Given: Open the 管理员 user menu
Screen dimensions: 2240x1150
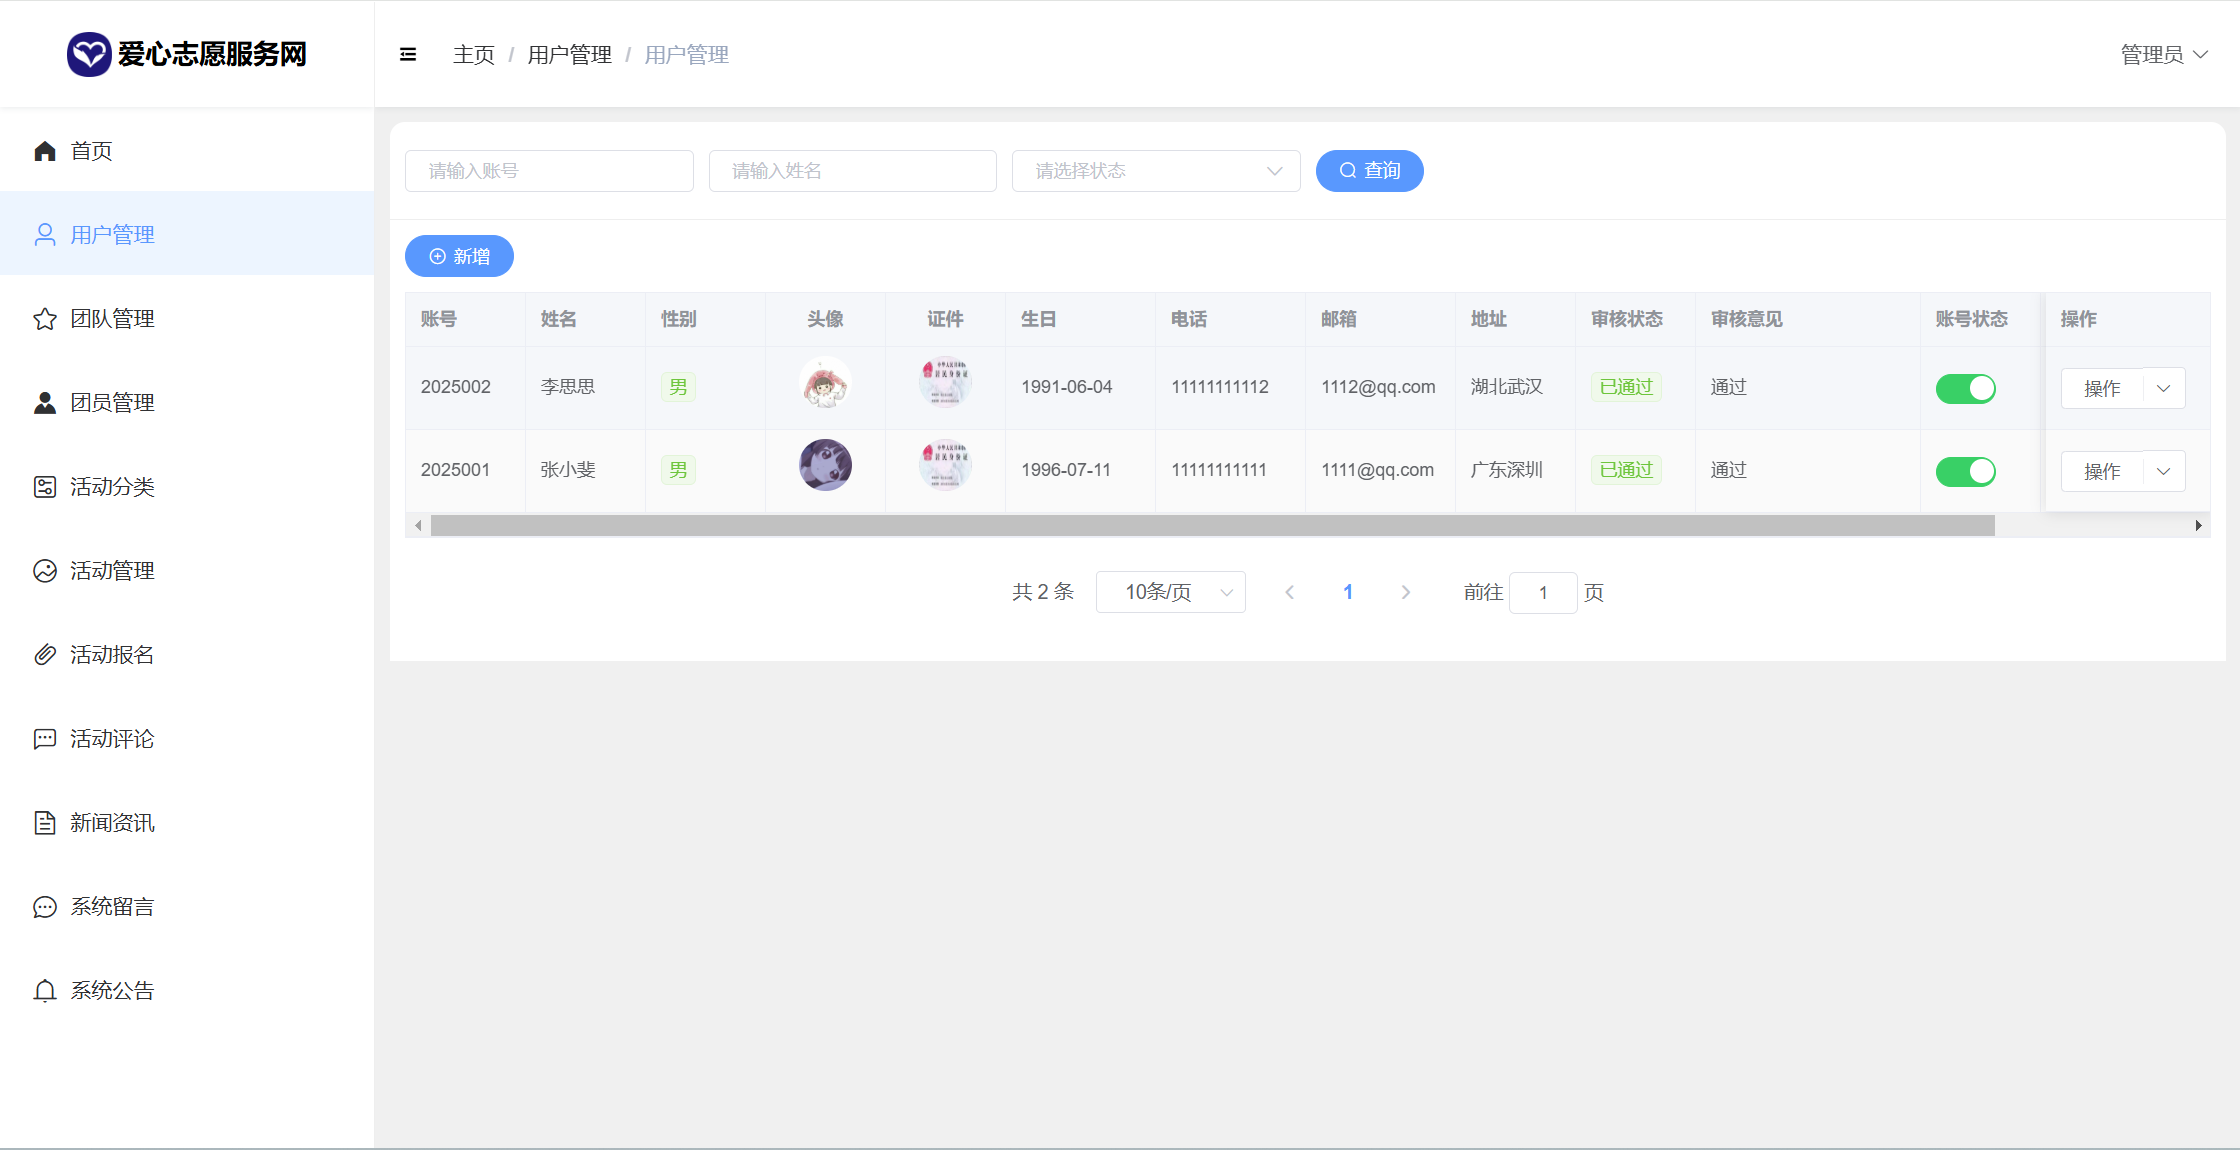Looking at the screenshot, I should [2164, 55].
